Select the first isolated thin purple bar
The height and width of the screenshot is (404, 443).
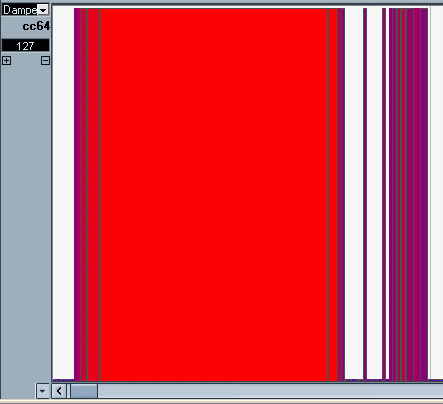point(365,194)
